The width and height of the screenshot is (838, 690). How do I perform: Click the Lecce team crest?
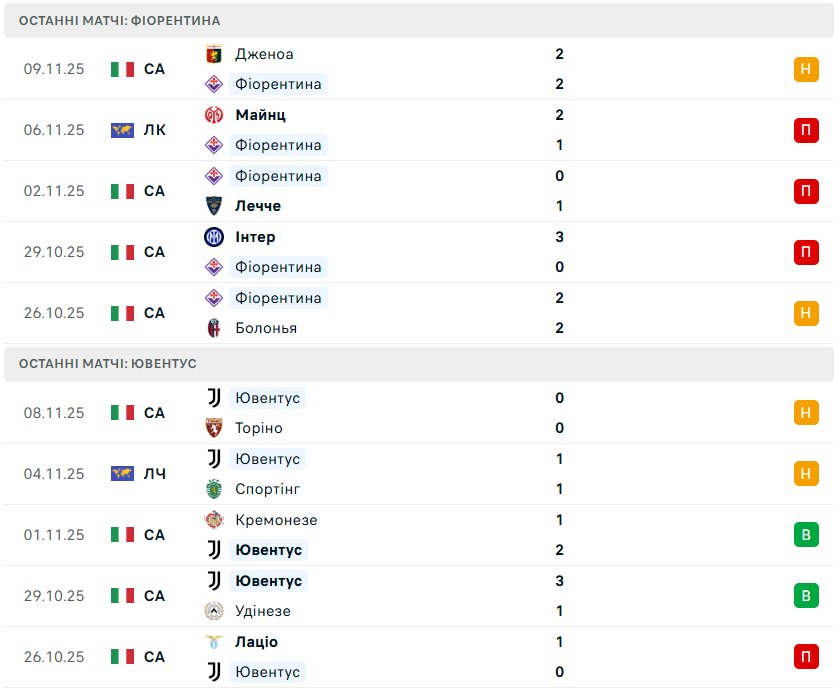coord(213,206)
